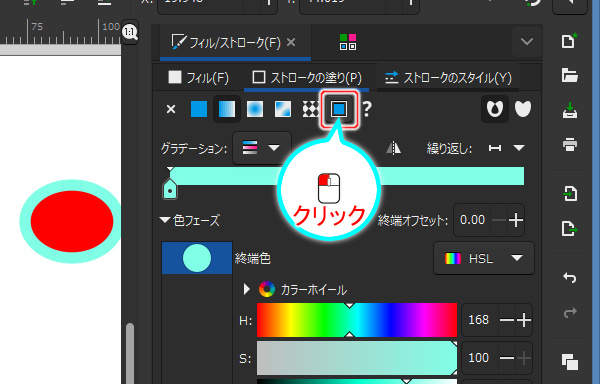600x384 pixels.
Task: Decrease the H value with minus
Action: (507, 320)
